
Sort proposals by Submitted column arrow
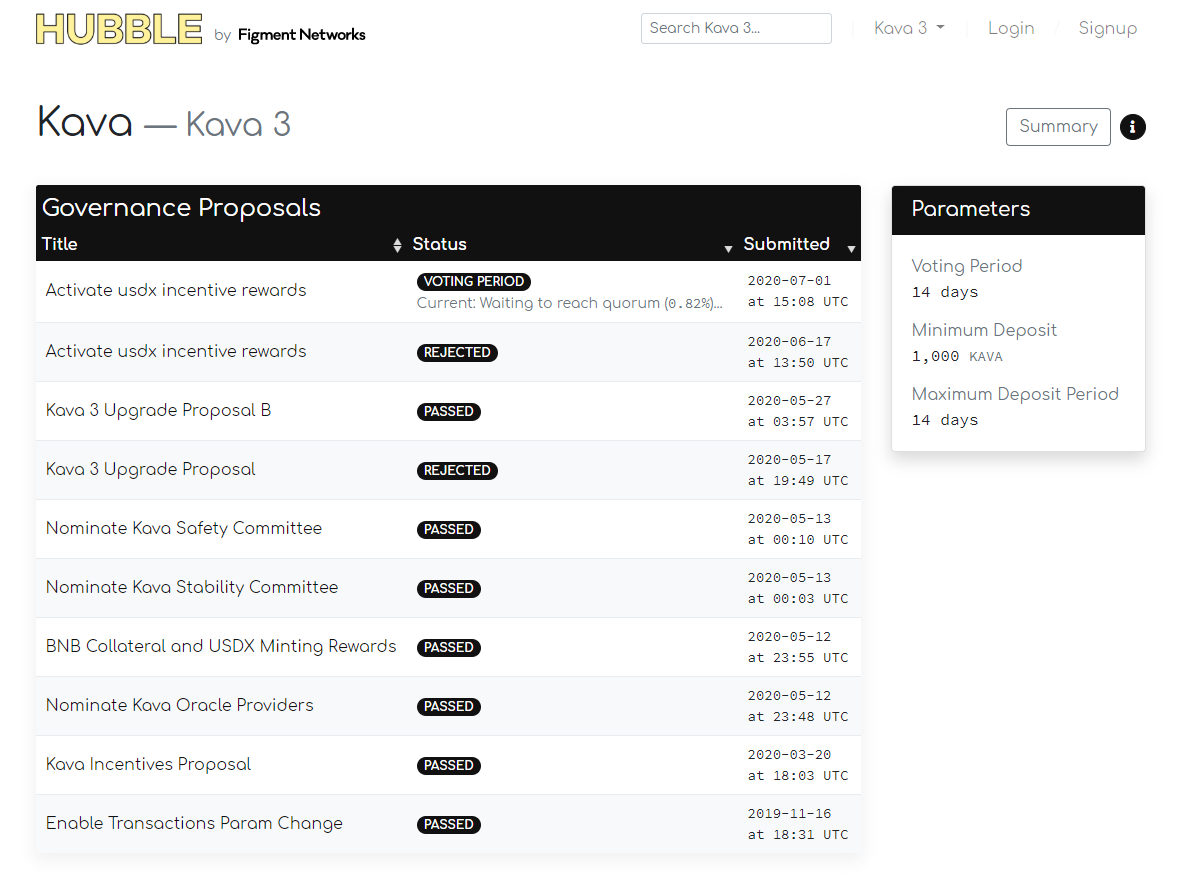851,248
